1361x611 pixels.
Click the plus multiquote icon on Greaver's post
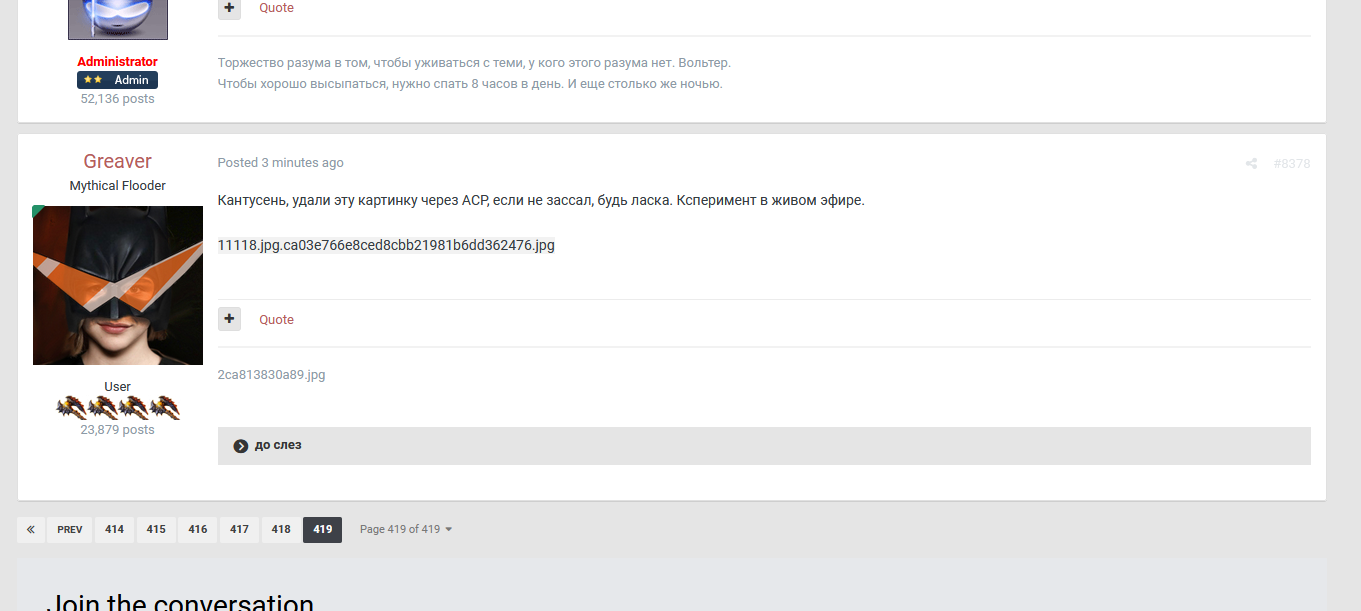pyautogui.click(x=229, y=318)
